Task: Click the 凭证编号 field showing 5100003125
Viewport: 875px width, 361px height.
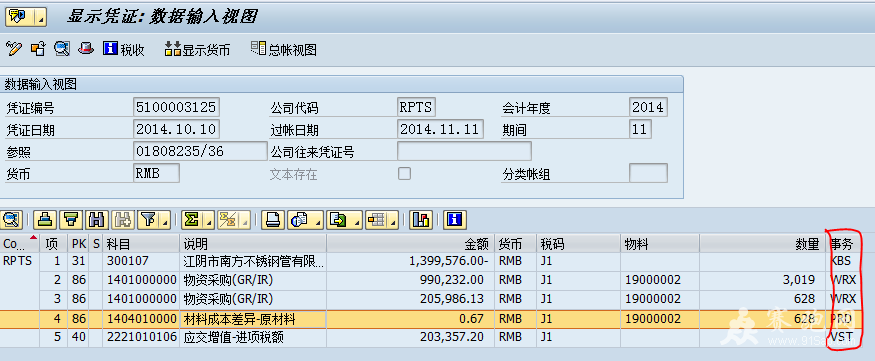Action: (x=176, y=107)
